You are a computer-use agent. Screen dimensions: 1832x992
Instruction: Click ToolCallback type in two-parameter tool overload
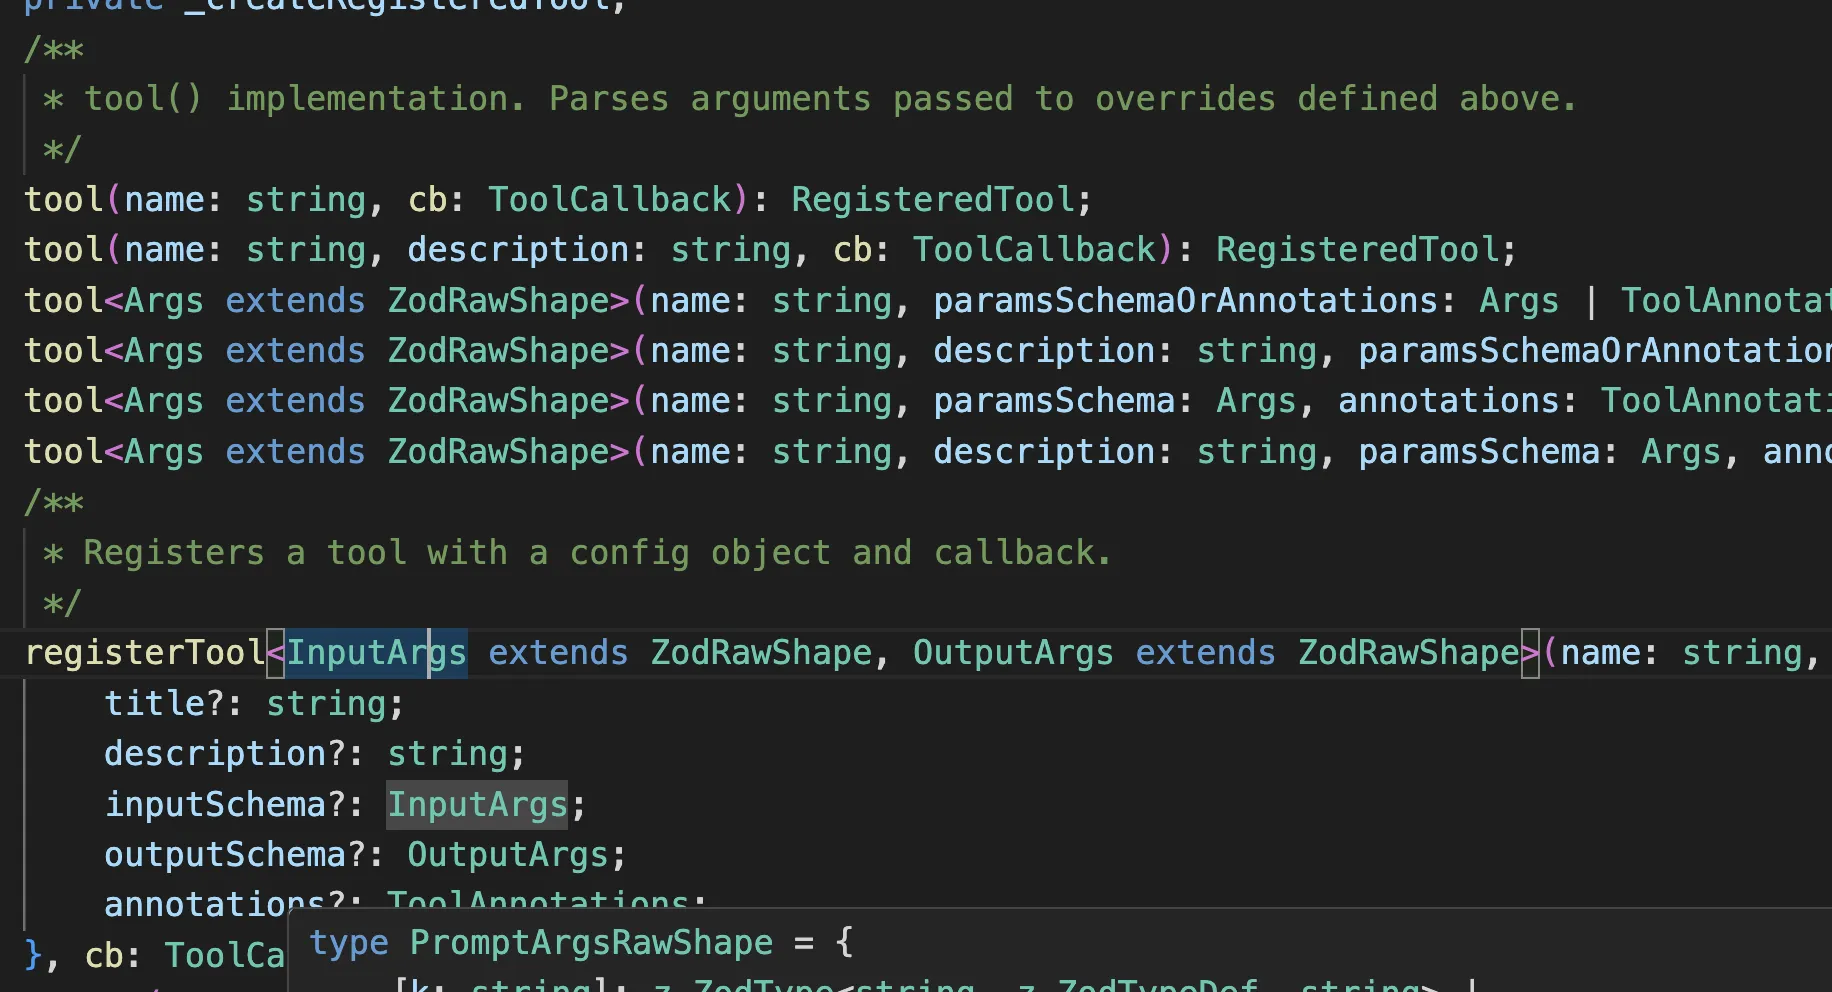click(609, 200)
